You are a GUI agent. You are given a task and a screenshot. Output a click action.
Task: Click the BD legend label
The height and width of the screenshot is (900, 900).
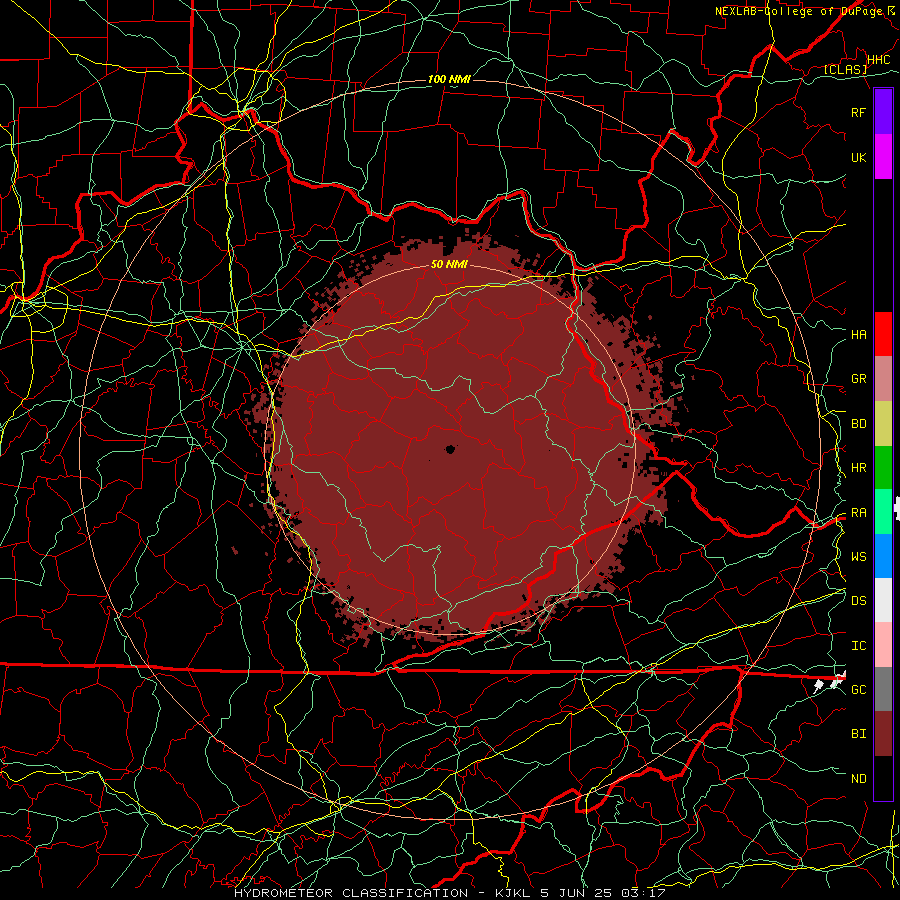tap(858, 424)
